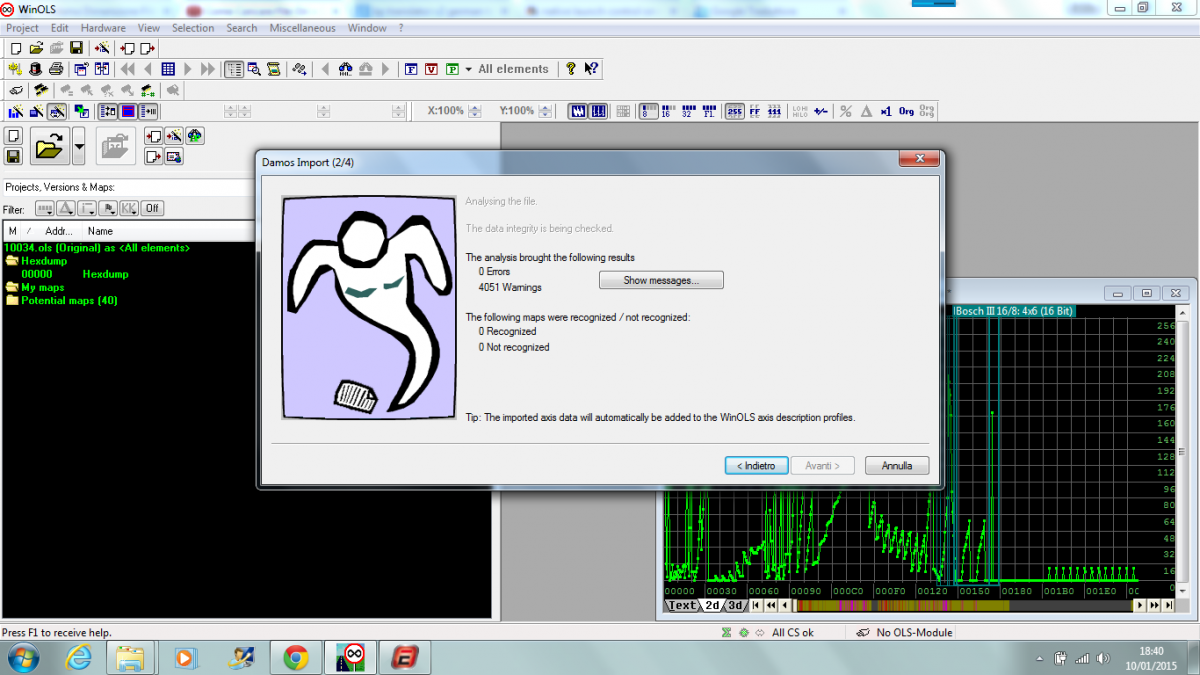Open the All elements dropdown
Viewport: 1200px width, 675px height.
[x=468, y=69]
